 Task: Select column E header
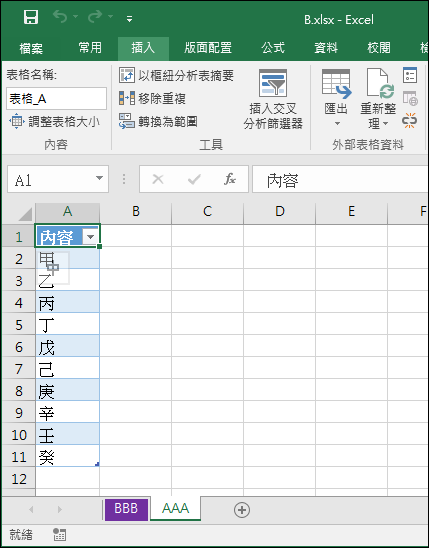coord(351,211)
